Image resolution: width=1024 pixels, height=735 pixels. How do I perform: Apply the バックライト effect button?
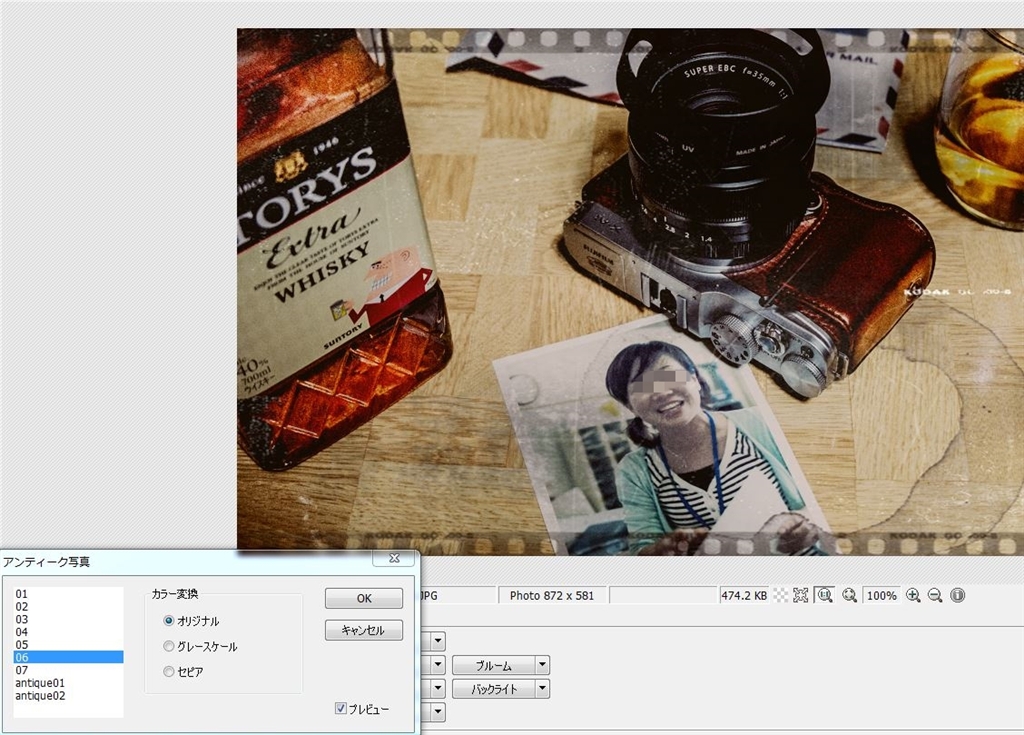coord(494,689)
